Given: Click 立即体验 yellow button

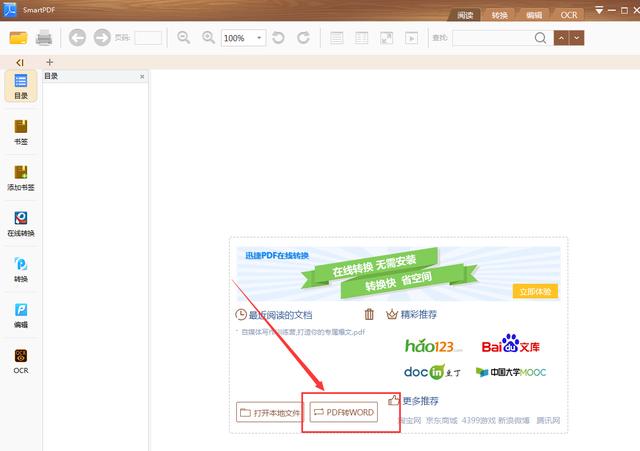Looking at the screenshot, I should (x=535, y=291).
